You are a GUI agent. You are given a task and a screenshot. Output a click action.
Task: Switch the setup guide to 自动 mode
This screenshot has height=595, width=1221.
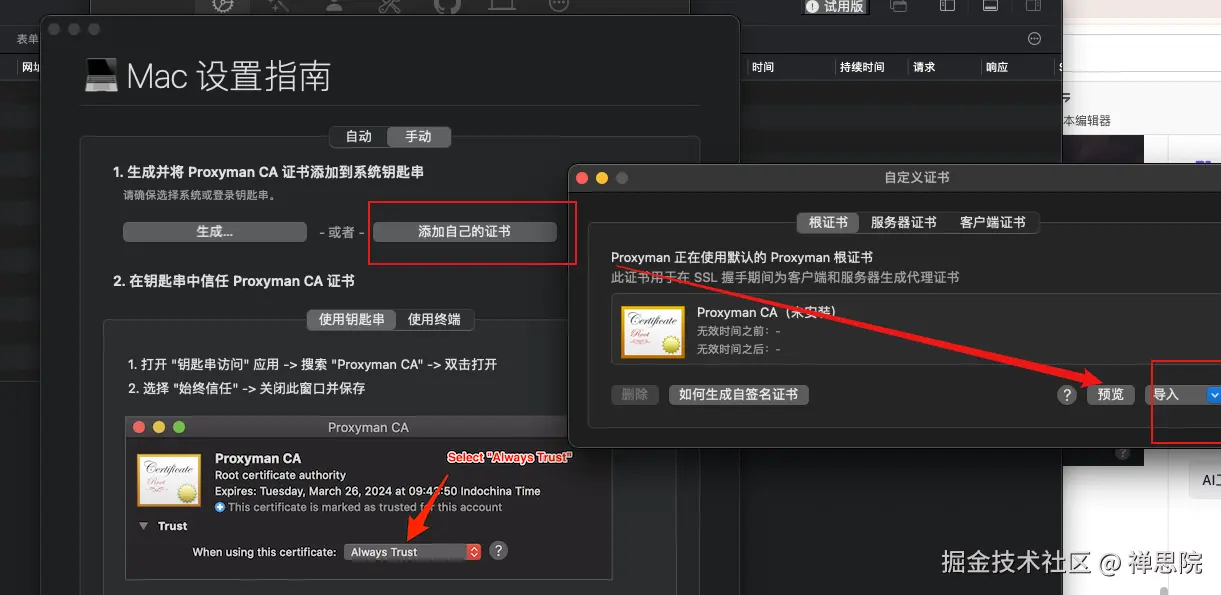tap(357, 137)
